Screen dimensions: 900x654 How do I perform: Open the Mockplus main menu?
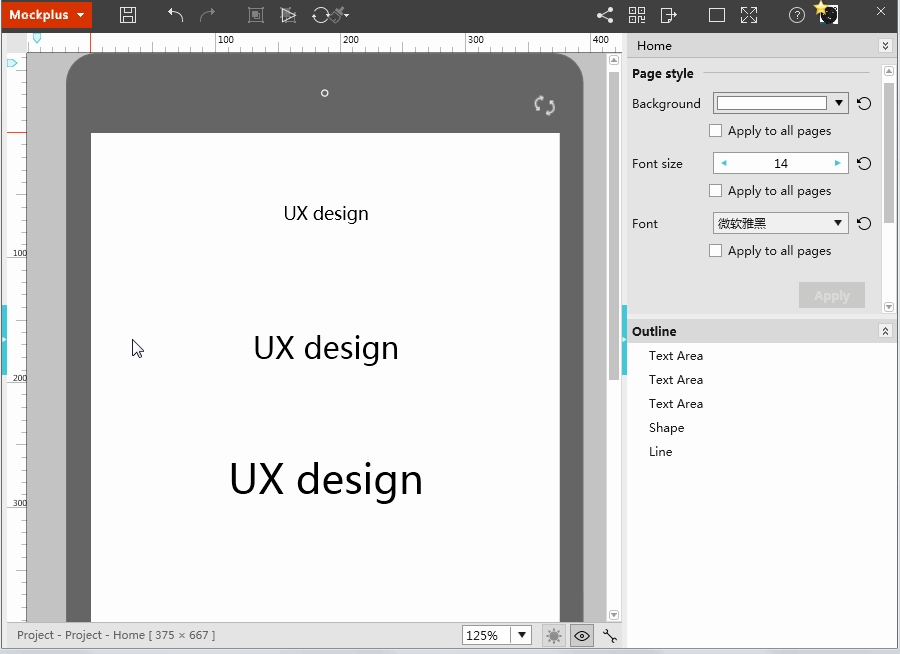point(46,15)
